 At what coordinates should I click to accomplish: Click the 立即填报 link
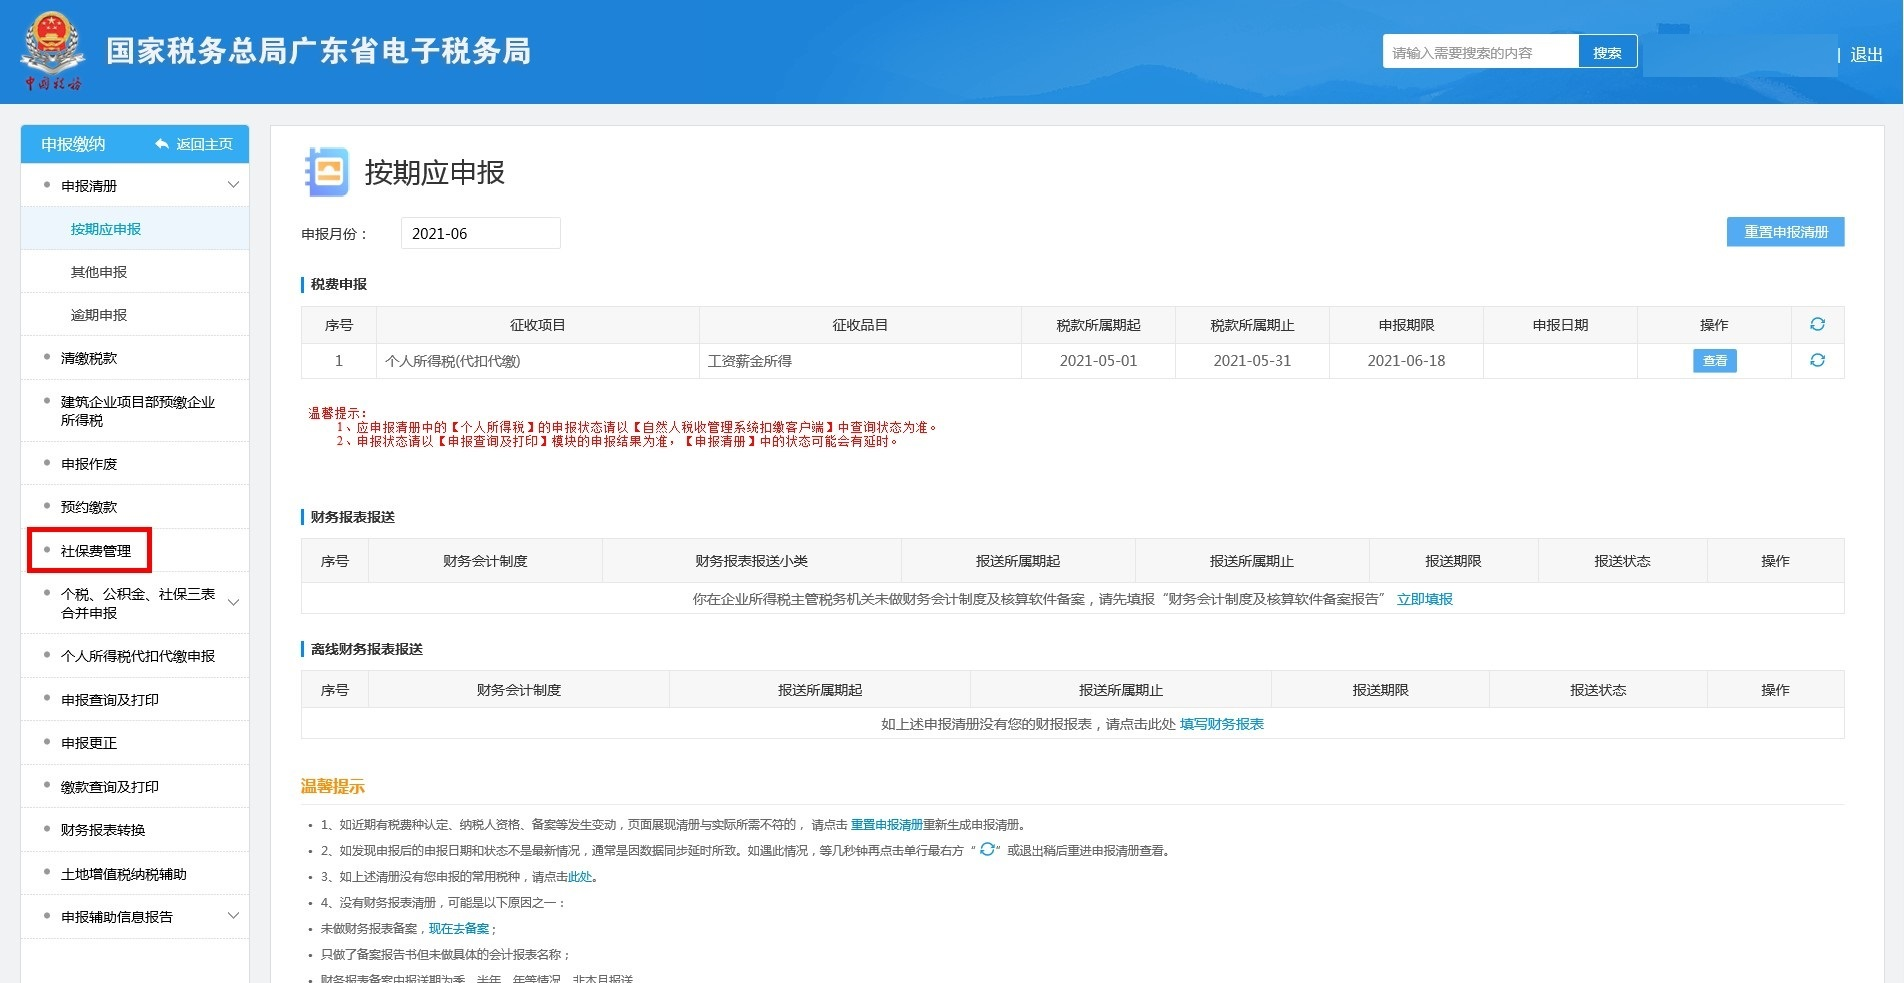1424,599
